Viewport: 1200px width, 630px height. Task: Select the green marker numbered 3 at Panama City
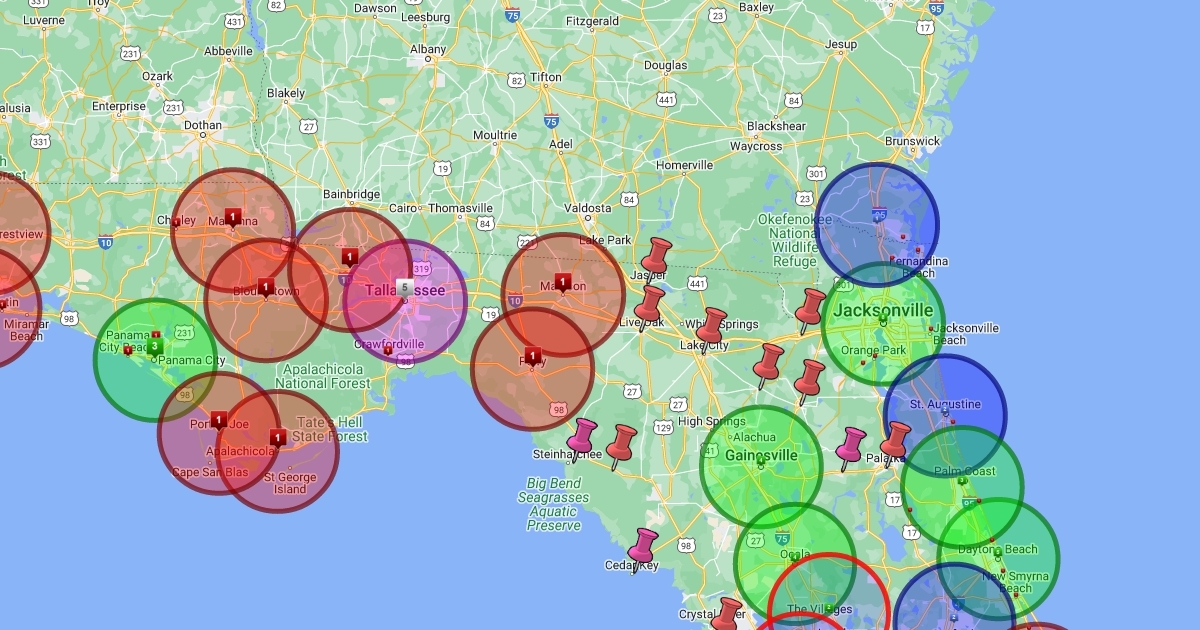click(155, 347)
